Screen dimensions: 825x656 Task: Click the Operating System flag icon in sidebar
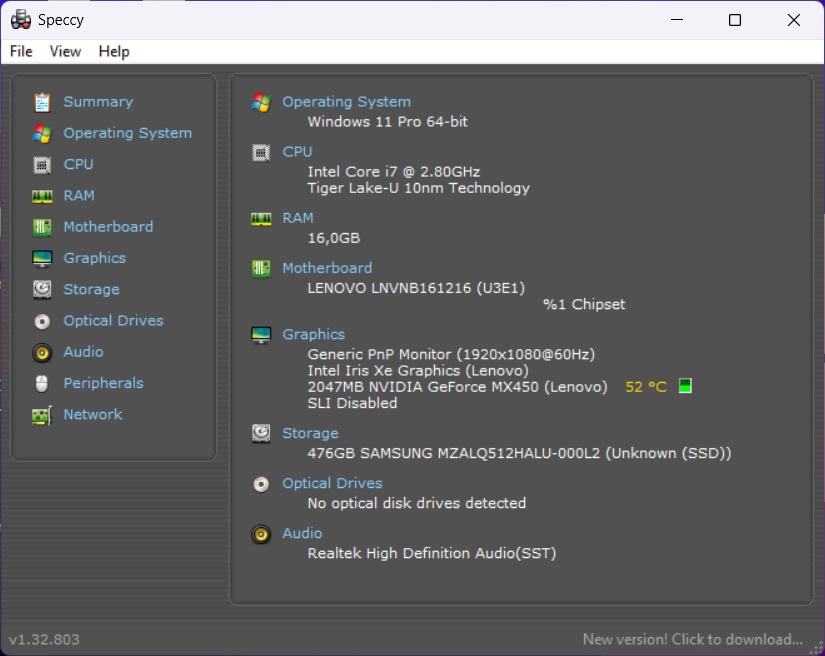pyautogui.click(x=42, y=134)
